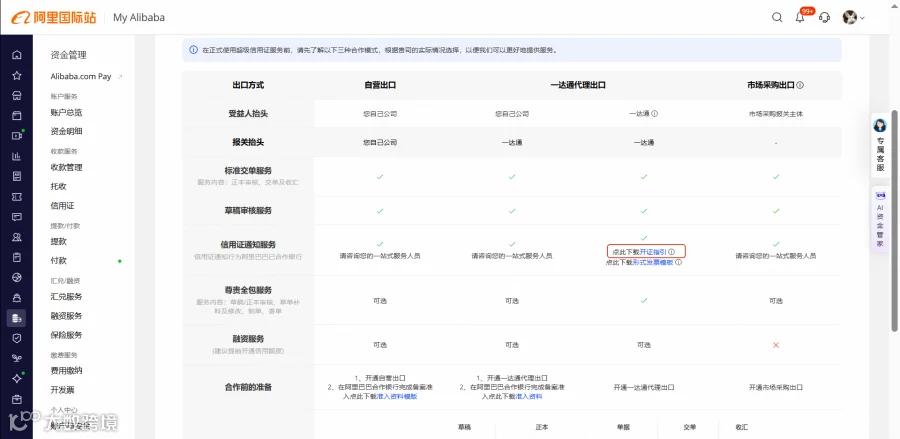The image size is (900, 439).
Task: Click the 专属客服 floating button
Action: (x=880, y=145)
